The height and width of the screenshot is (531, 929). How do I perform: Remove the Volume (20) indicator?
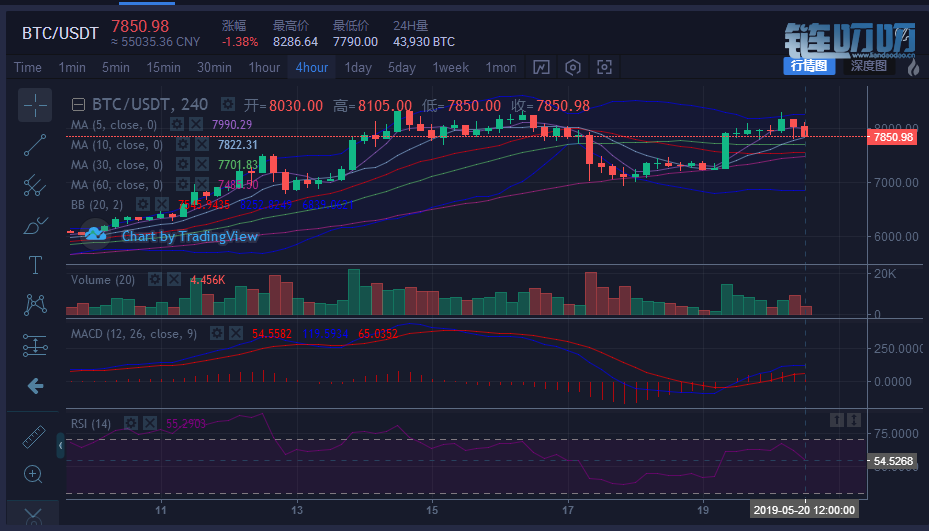tap(174, 279)
